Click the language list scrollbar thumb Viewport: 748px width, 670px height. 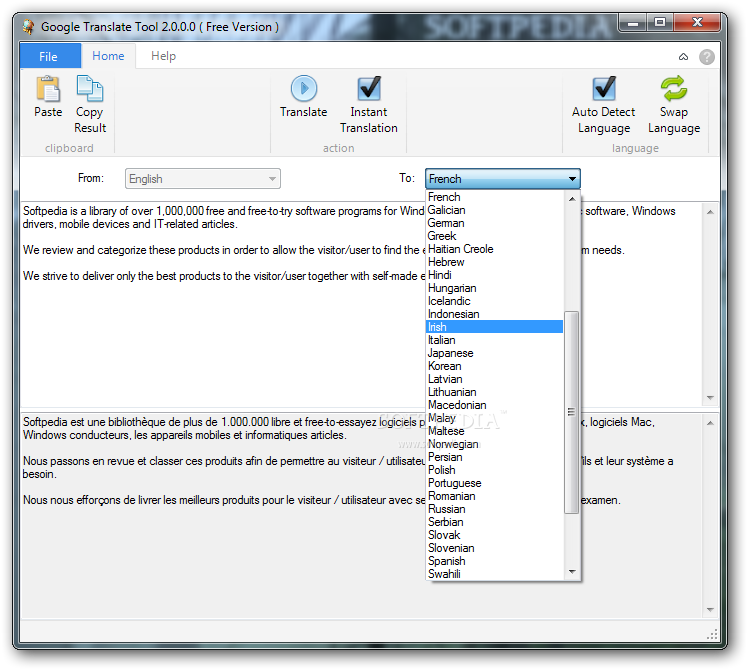(571, 412)
